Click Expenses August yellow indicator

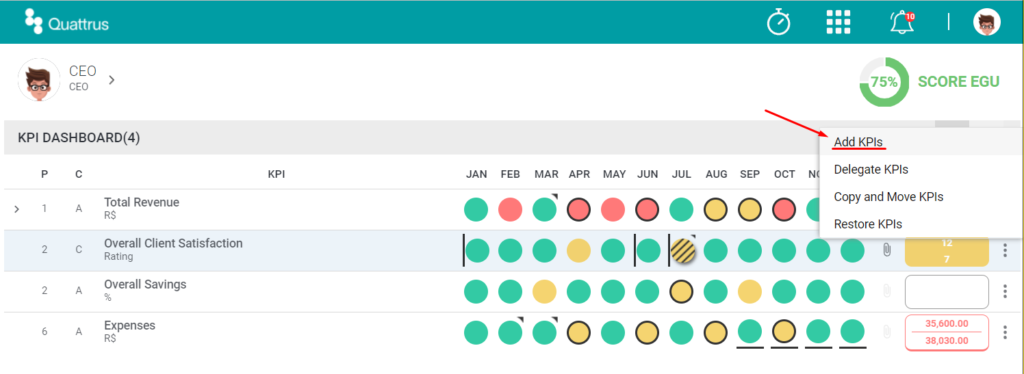pos(716,333)
